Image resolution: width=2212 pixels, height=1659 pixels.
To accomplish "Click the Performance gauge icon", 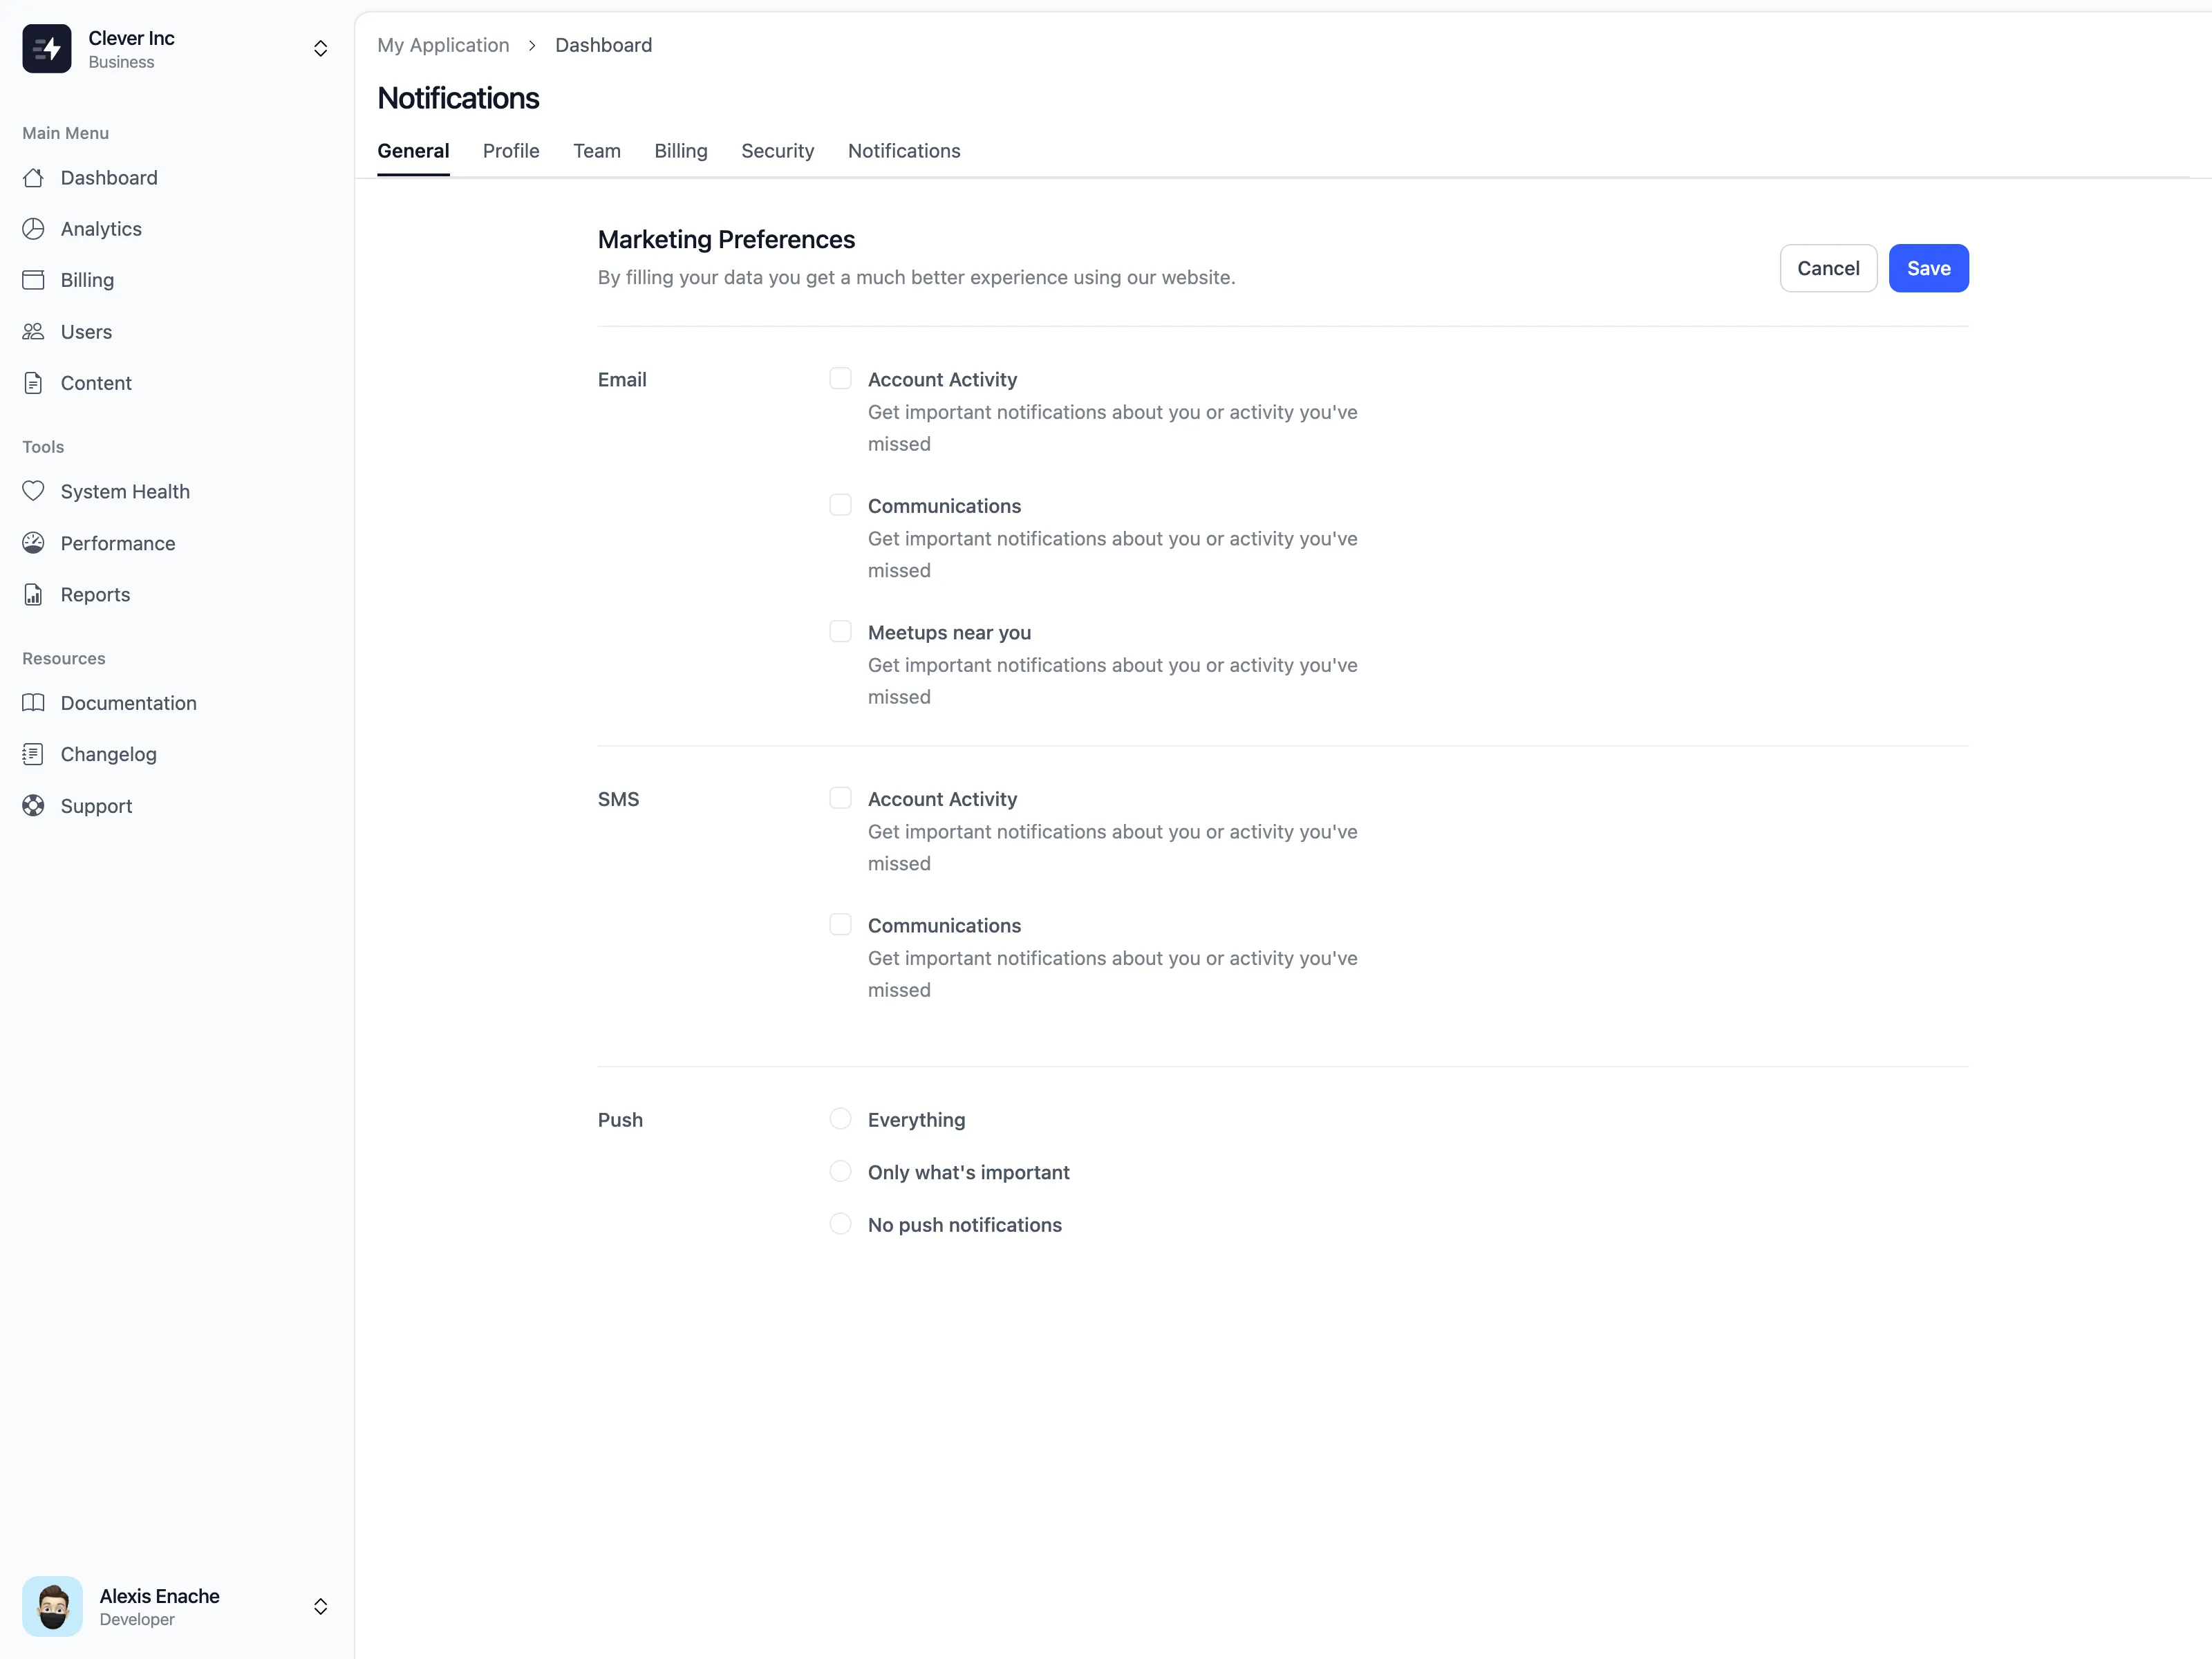I will (33, 543).
